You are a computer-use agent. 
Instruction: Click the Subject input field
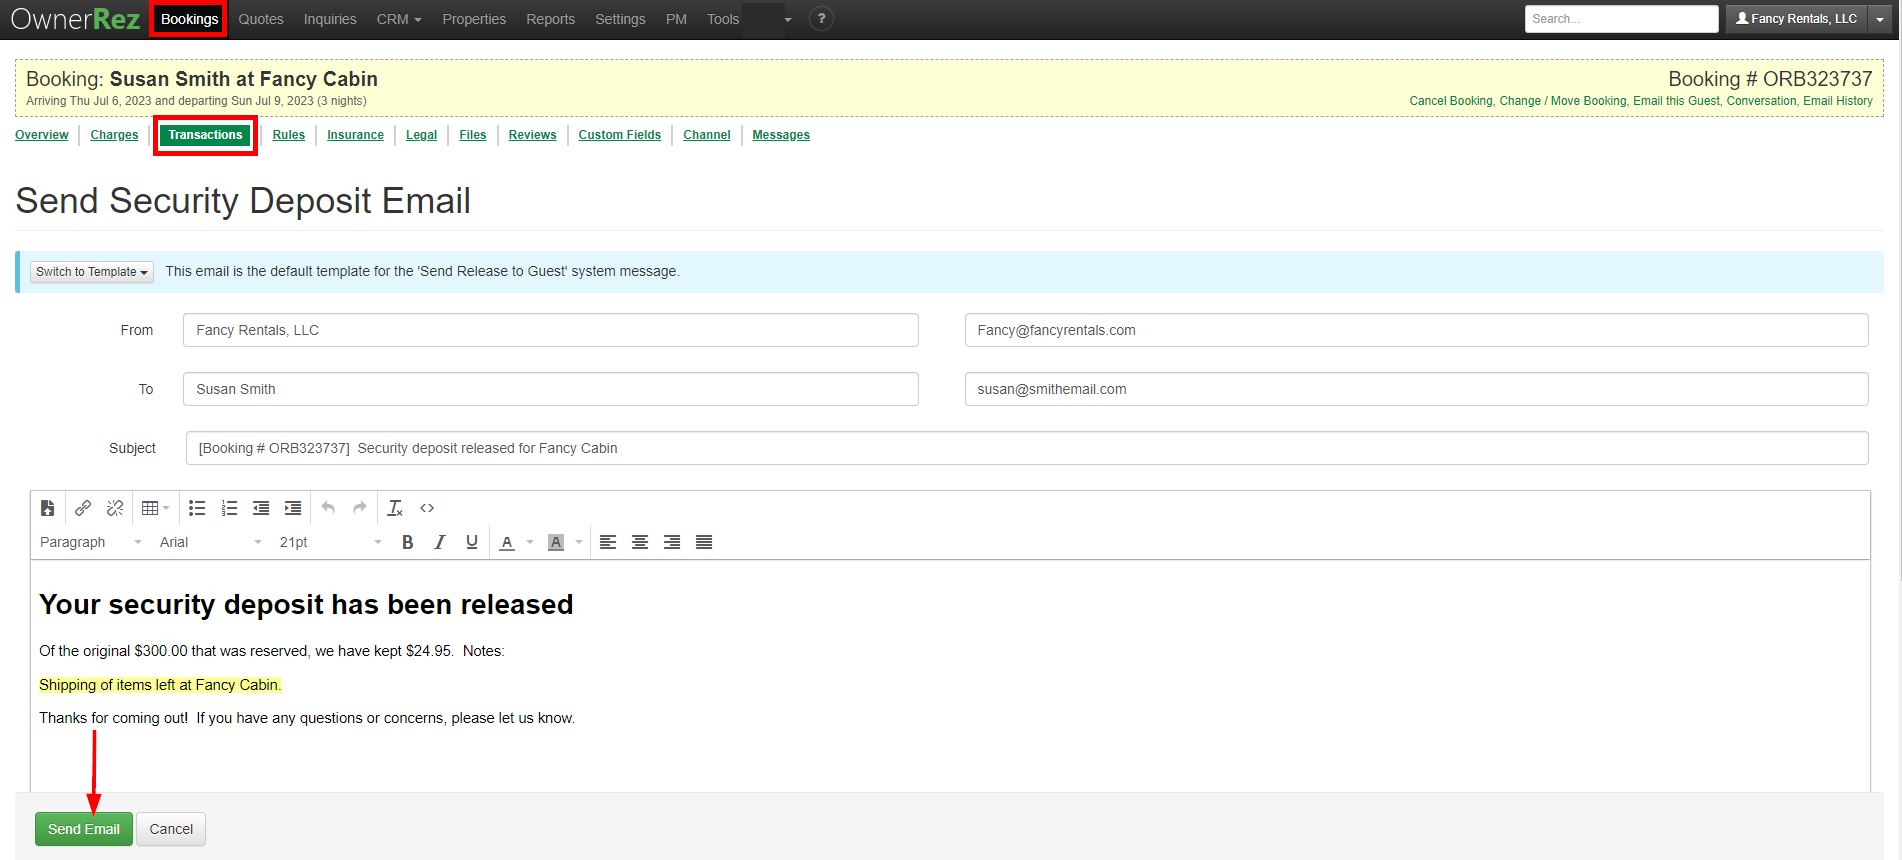point(1026,448)
